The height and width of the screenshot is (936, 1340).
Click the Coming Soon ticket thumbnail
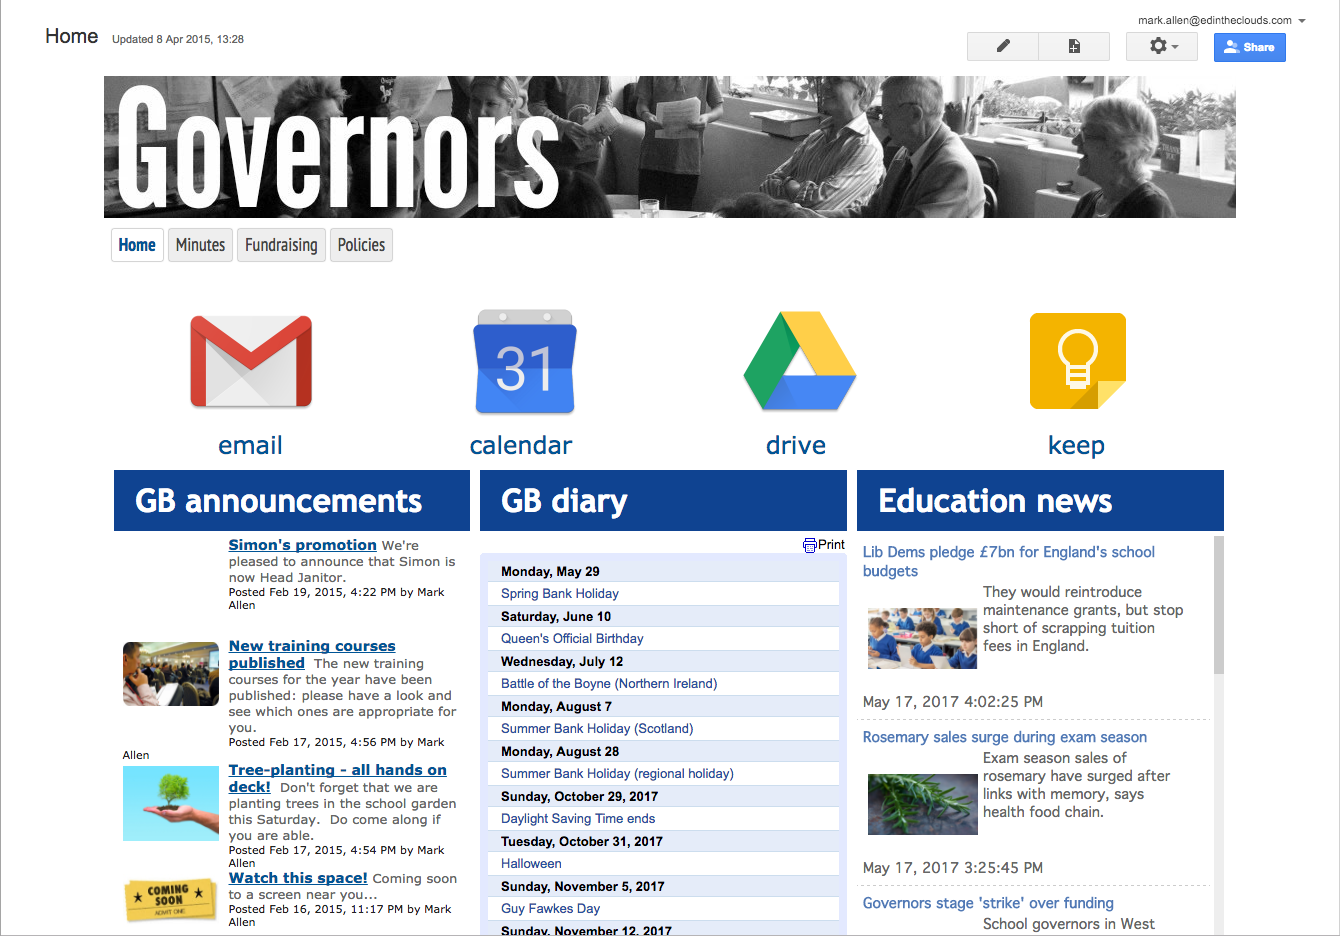coord(170,898)
